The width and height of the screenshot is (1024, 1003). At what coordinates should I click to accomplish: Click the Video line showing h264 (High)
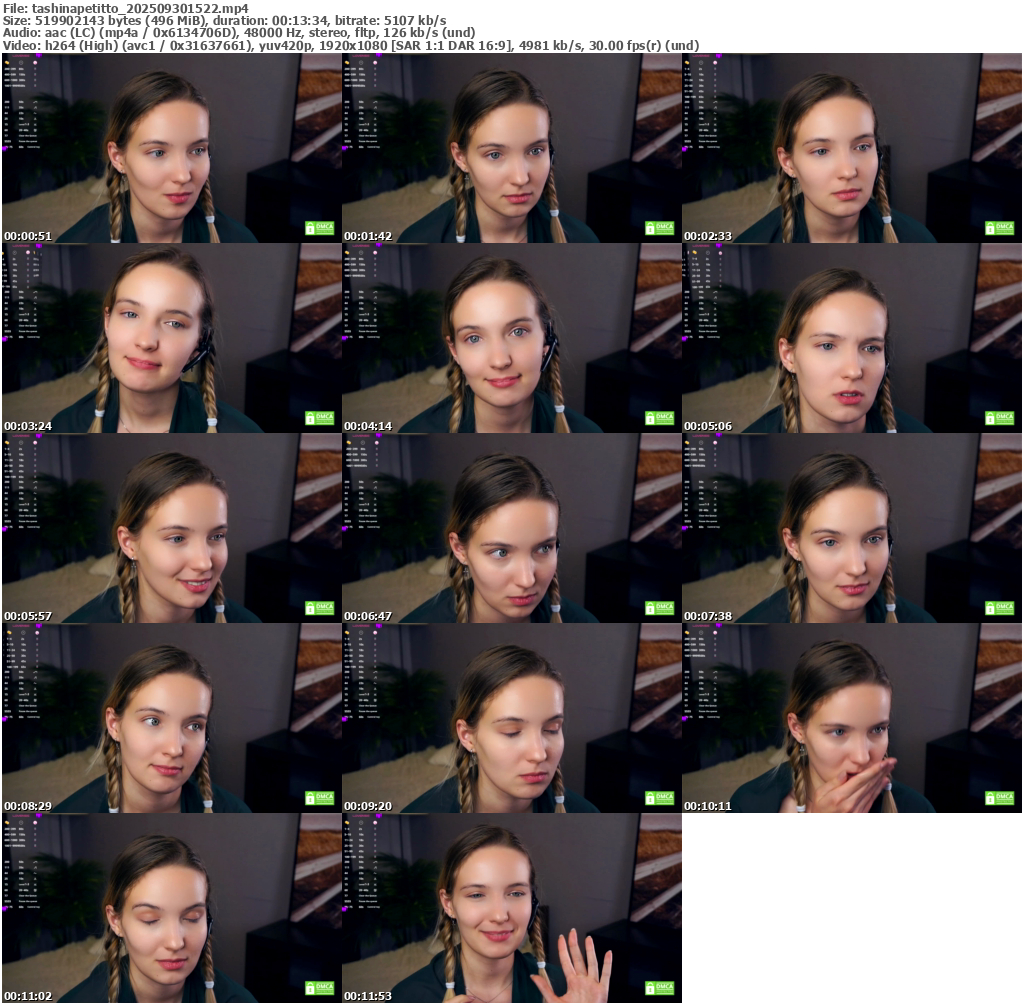351,46
